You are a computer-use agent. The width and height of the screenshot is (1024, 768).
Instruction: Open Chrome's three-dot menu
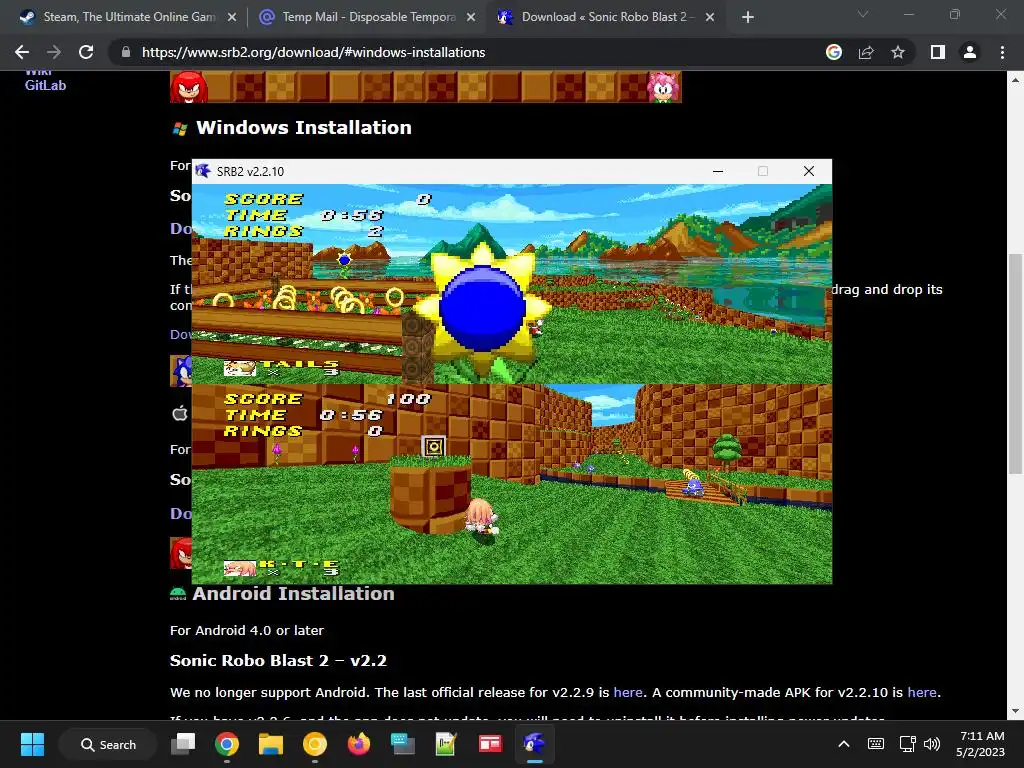coord(1002,52)
